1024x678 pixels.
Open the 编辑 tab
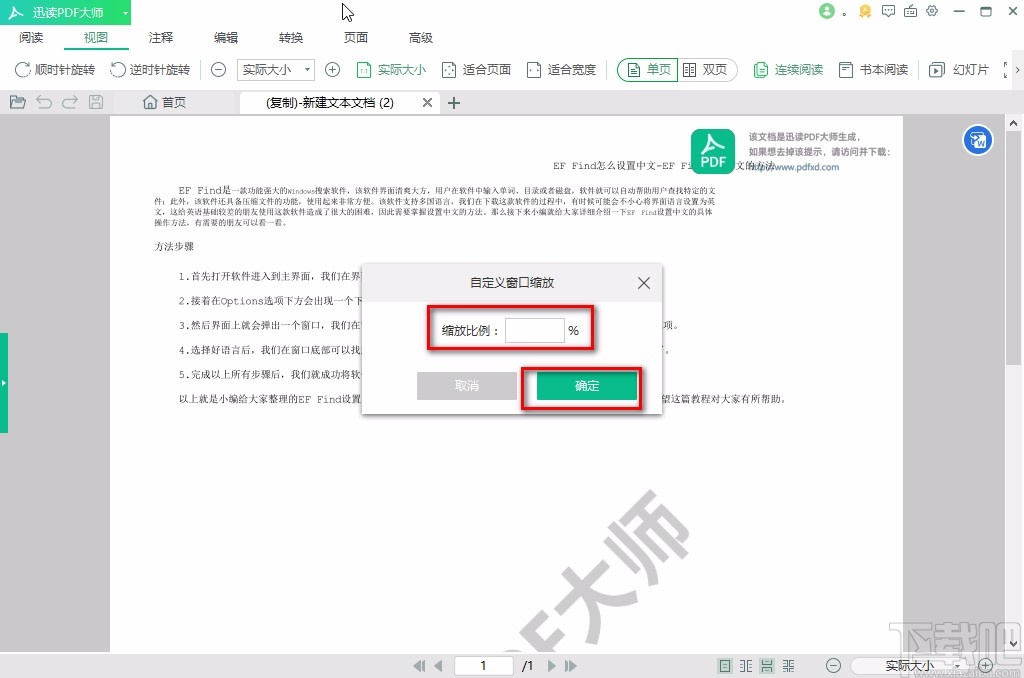[x=226, y=37]
